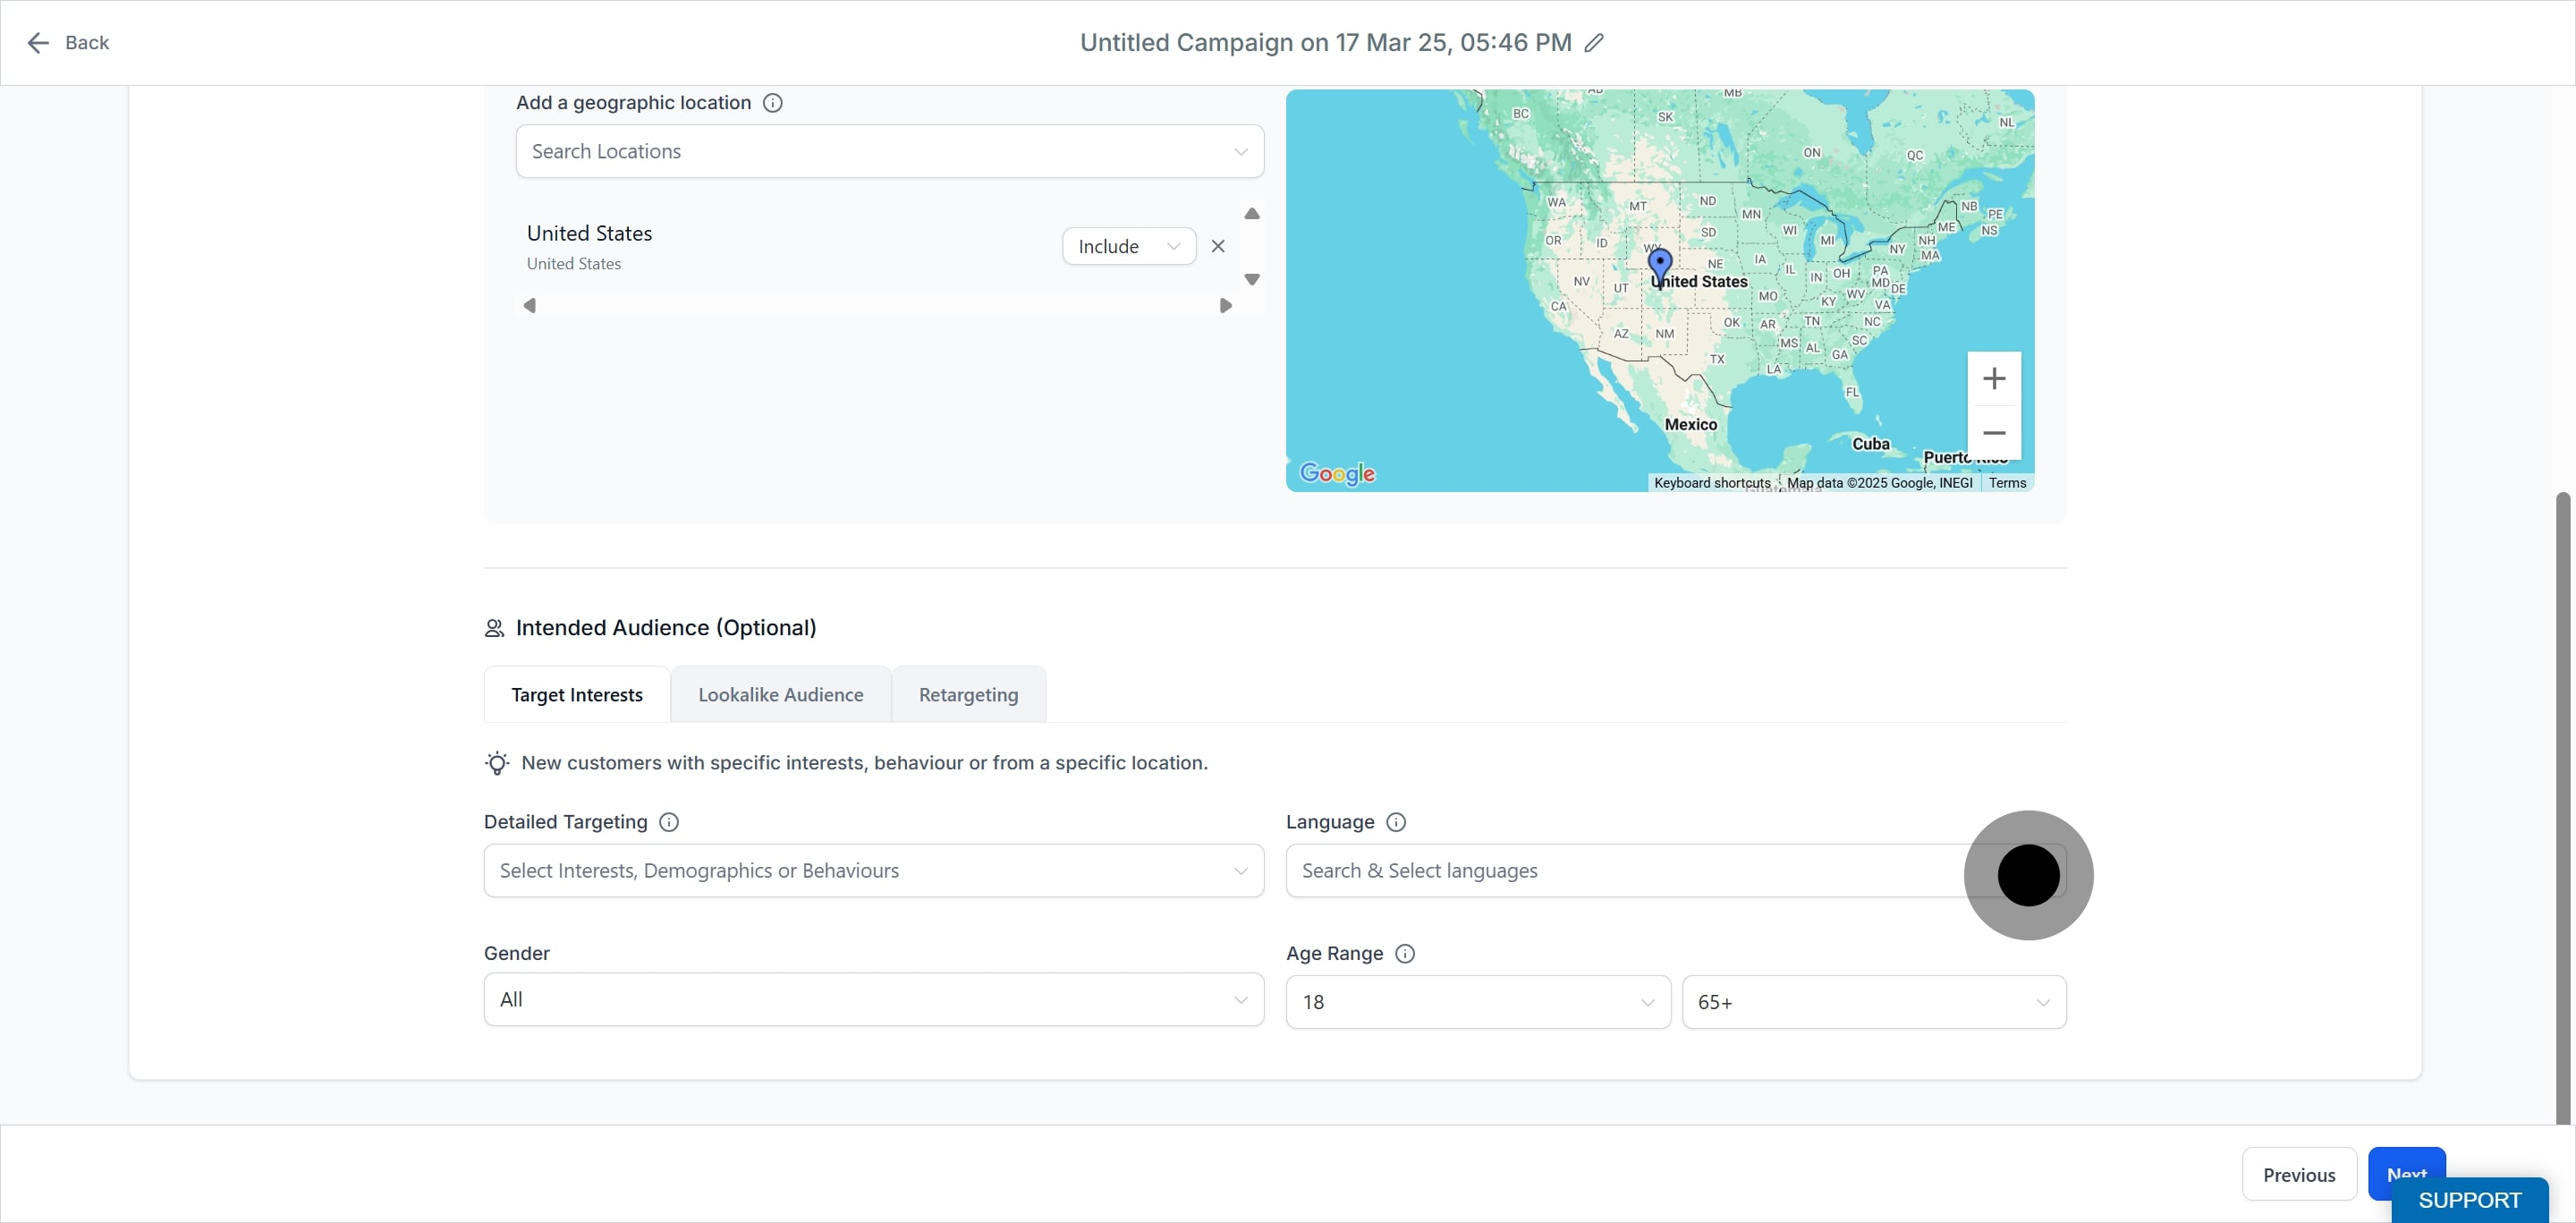This screenshot has width=2576, height=1223.
Task: Open Detailed Targeting info icon
Action: [x=669, y=821]
